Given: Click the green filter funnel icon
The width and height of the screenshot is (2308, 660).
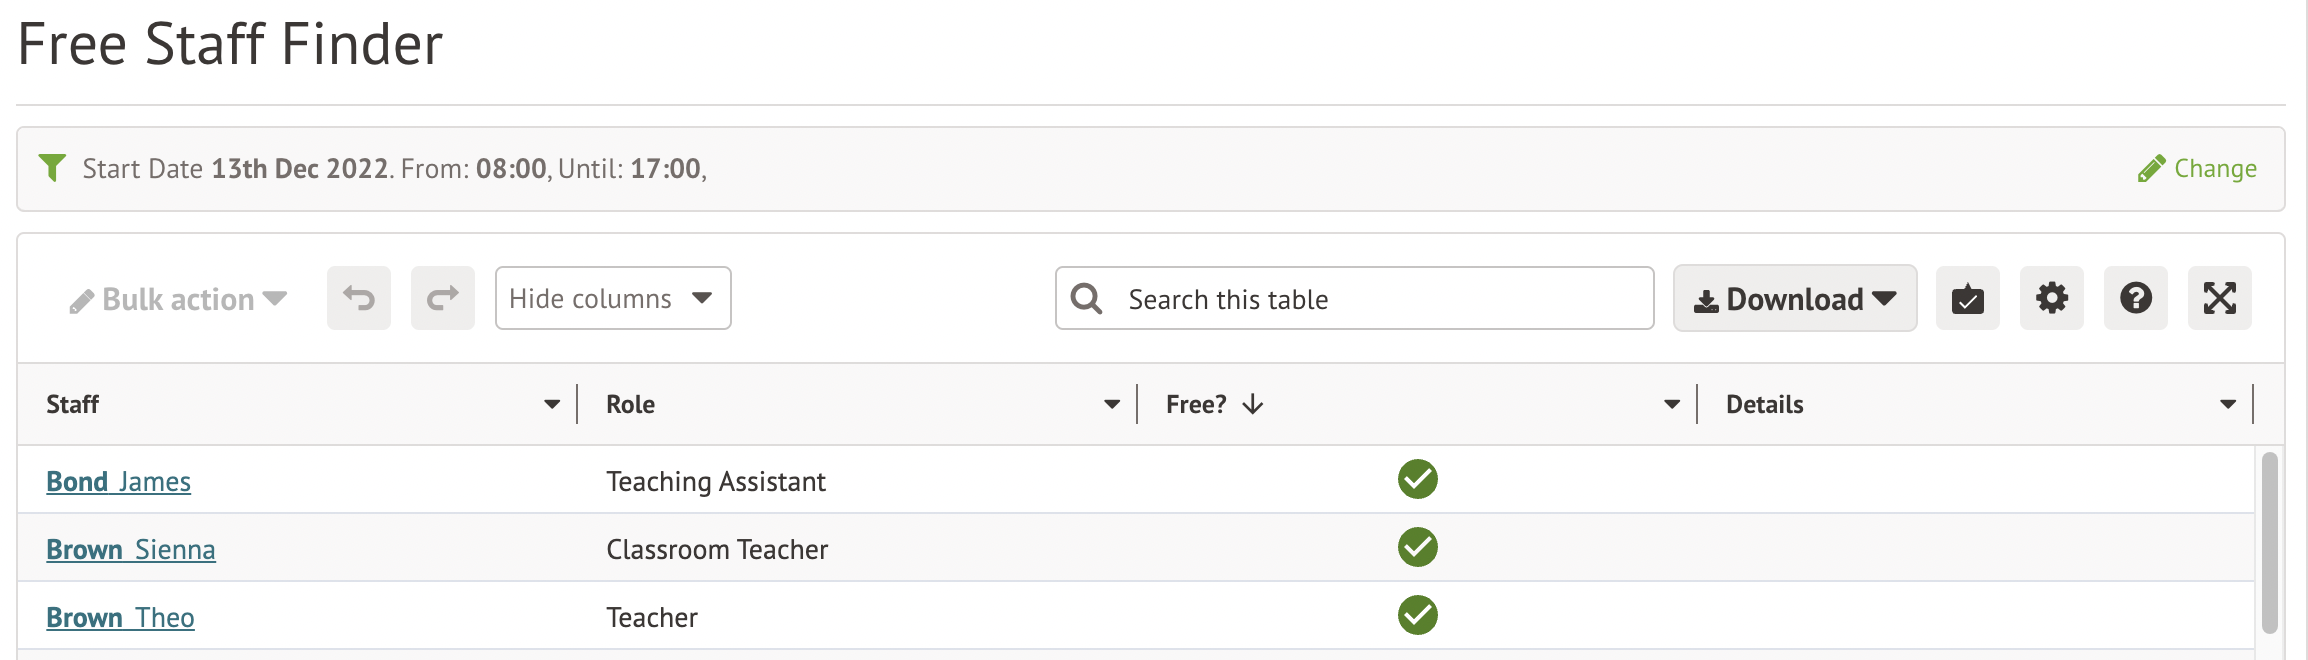Looking at the screenshot, I should [52, 167].
